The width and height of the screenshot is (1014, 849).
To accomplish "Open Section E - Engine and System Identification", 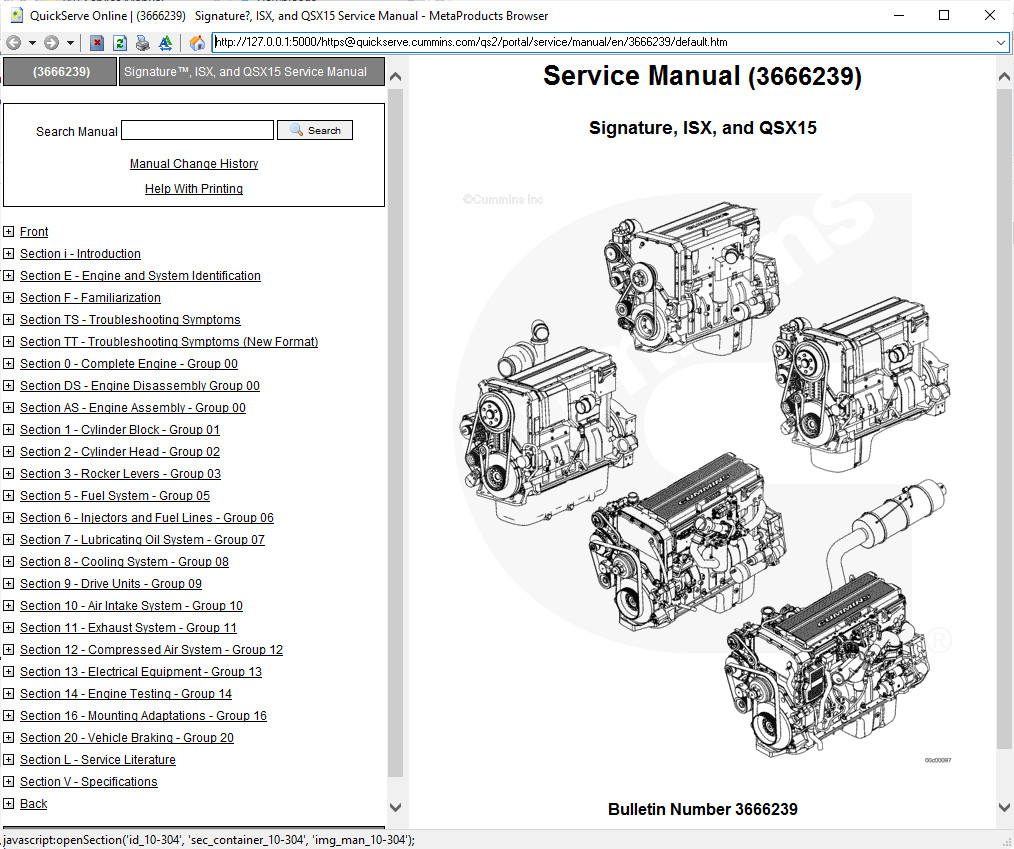I will click(140, 275).
